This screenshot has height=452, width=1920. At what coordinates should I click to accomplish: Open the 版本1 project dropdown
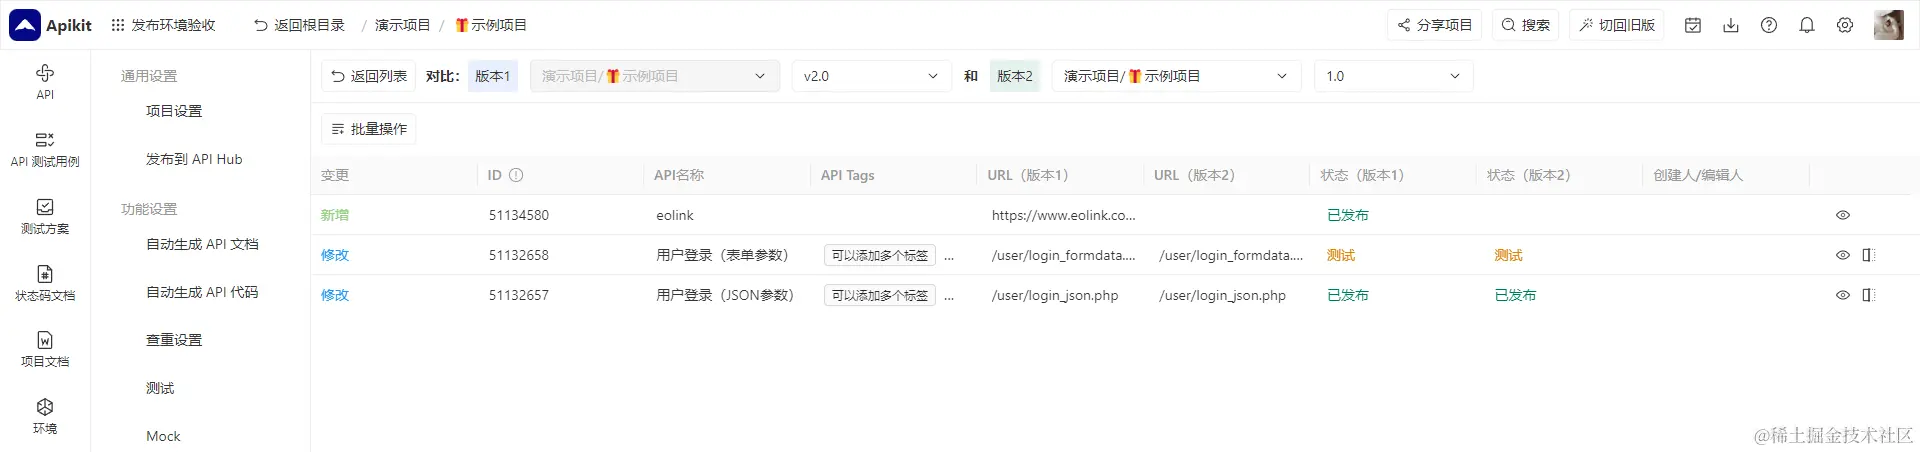[655, 76]
